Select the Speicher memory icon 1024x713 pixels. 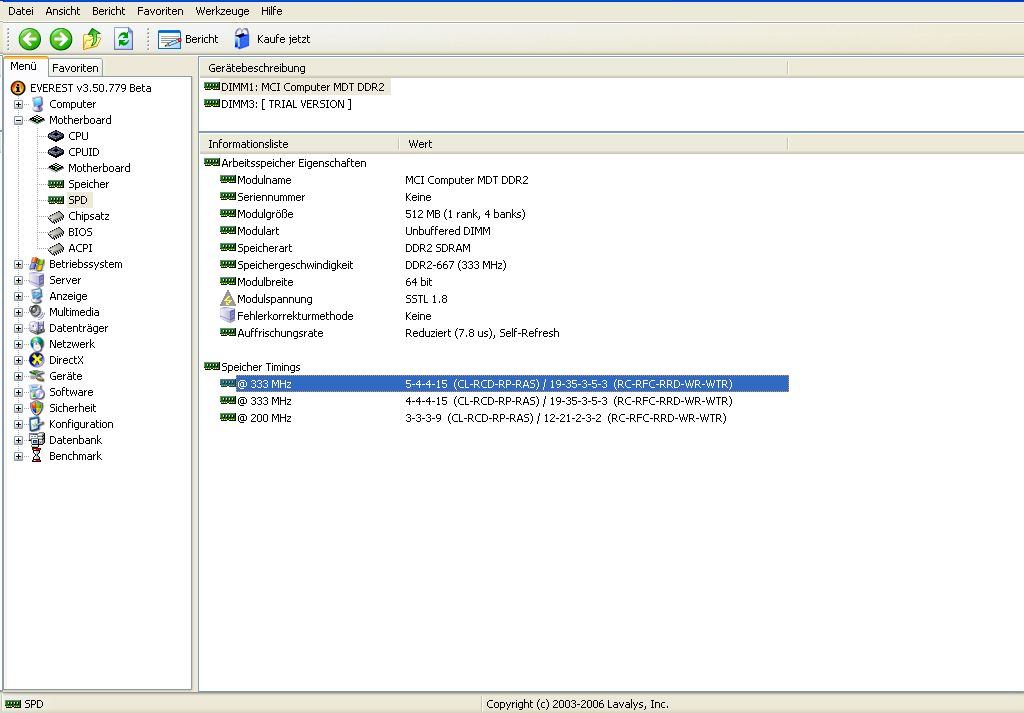click(x=56, y=184)
